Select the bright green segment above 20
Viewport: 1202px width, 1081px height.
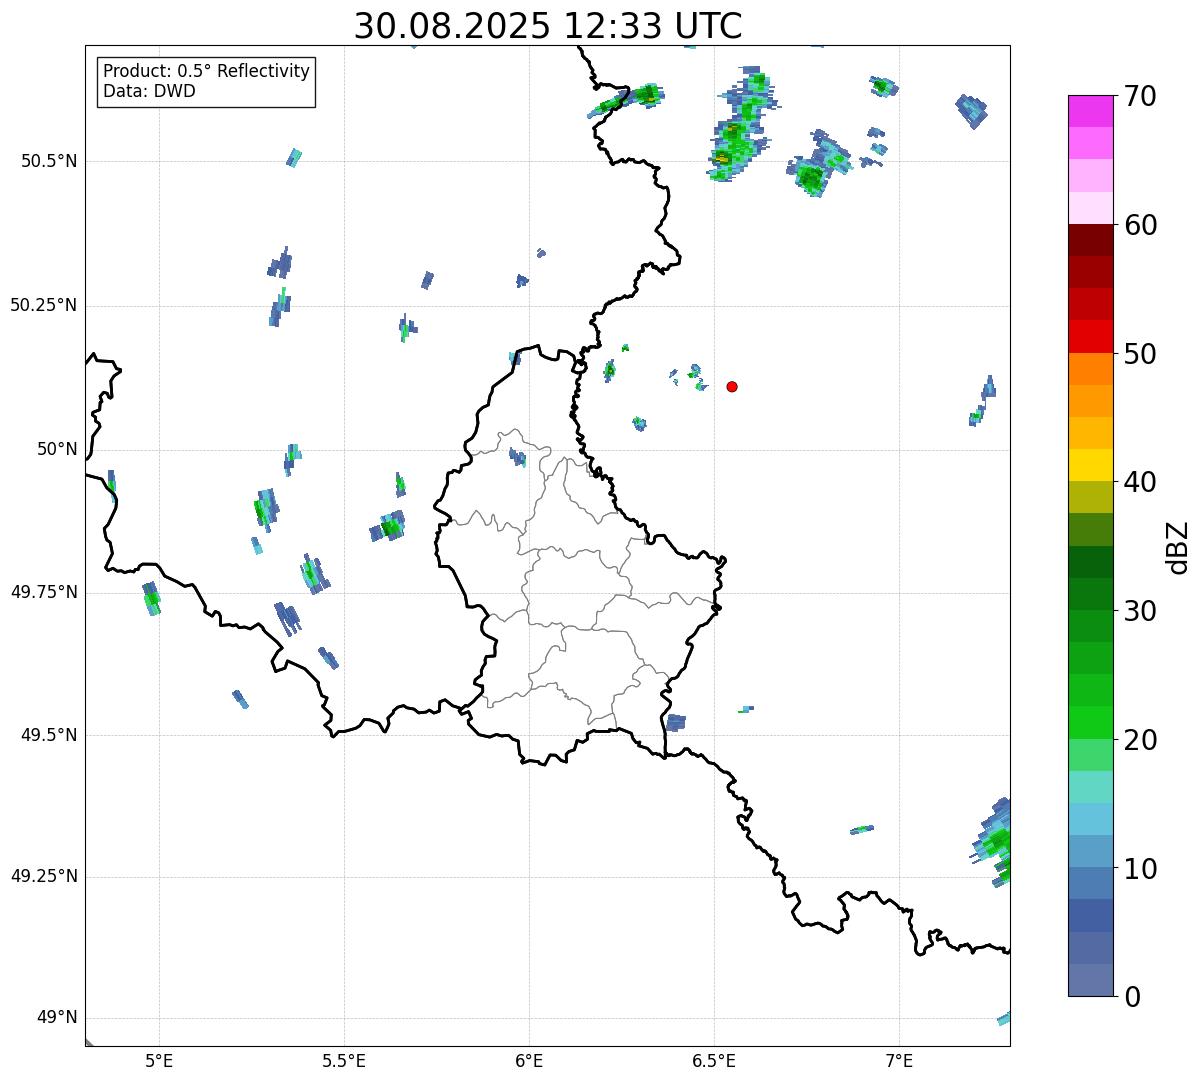[x=1090, y=722]
